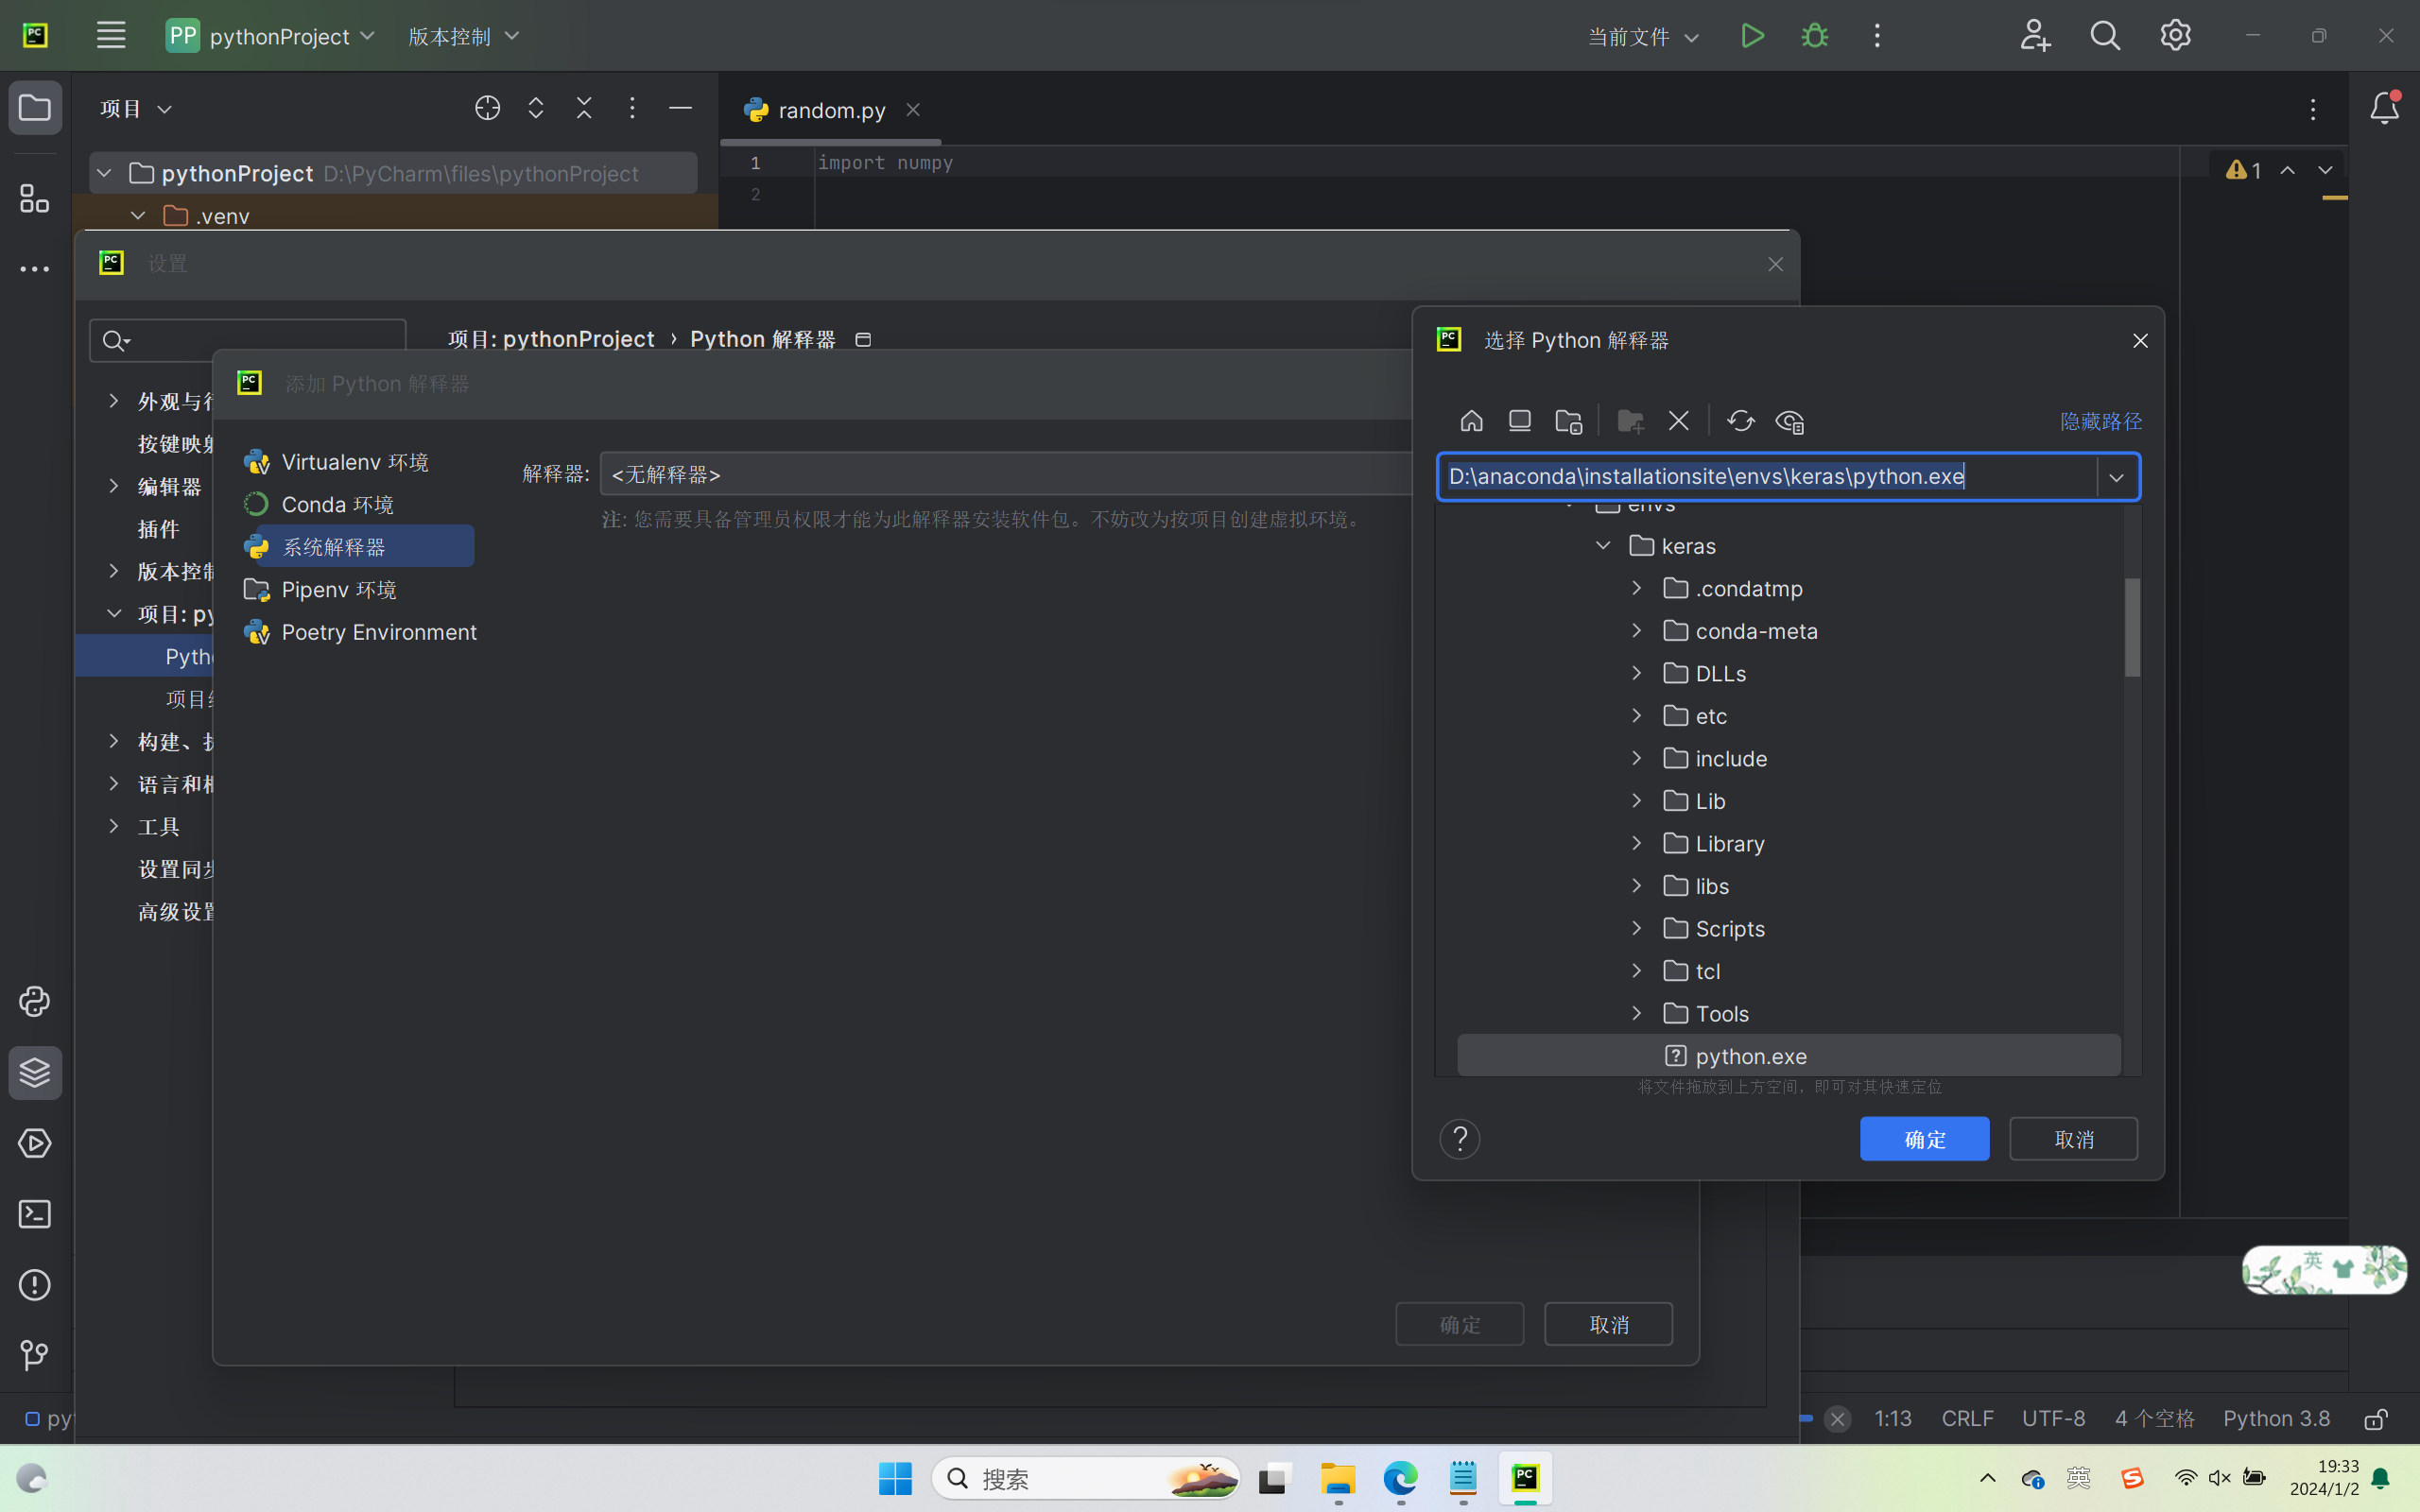Click the Code With Me add-user icon
Image resolution: width=2420 pixels, height=1512 pixels.
point(2035,36)
